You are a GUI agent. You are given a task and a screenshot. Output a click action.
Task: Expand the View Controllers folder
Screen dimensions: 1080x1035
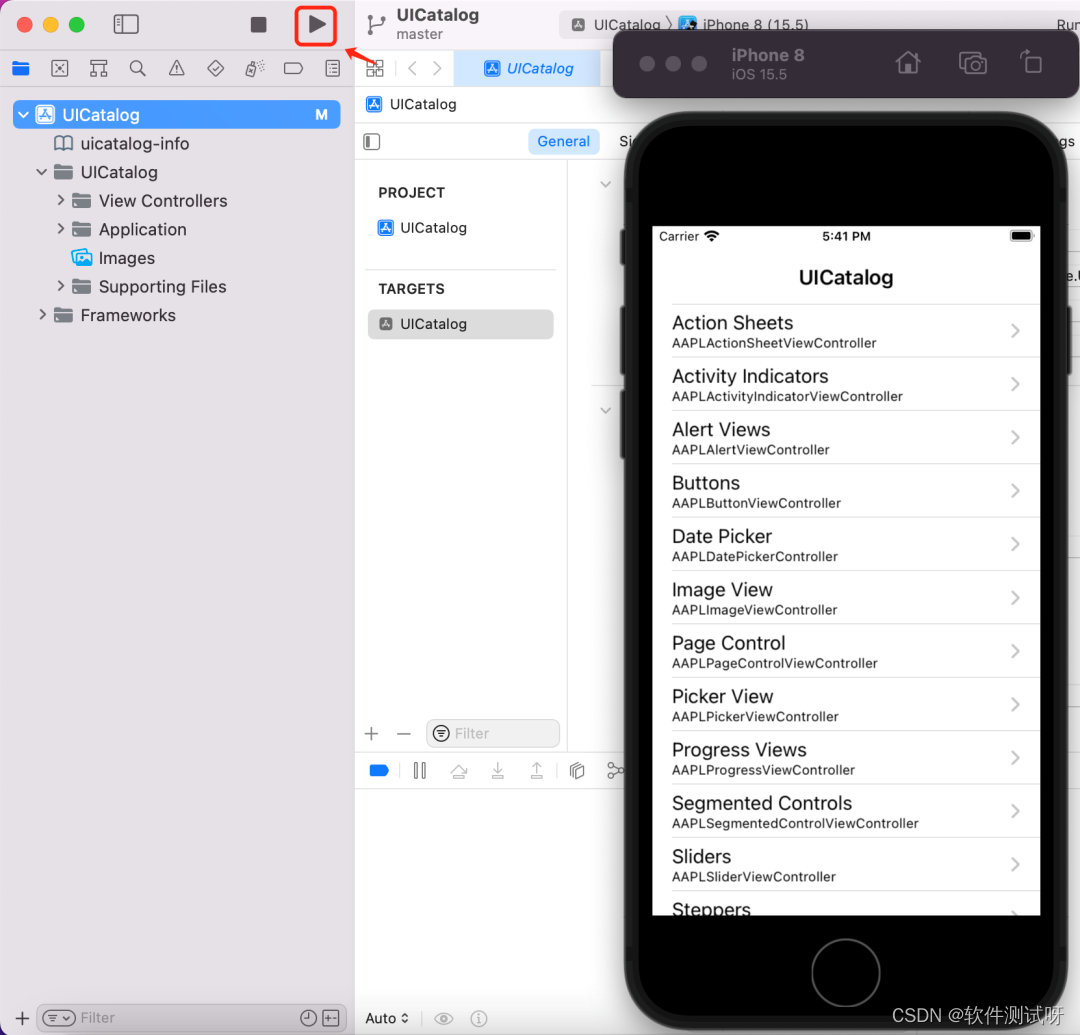pyautogui.click(x=61, y=200)
